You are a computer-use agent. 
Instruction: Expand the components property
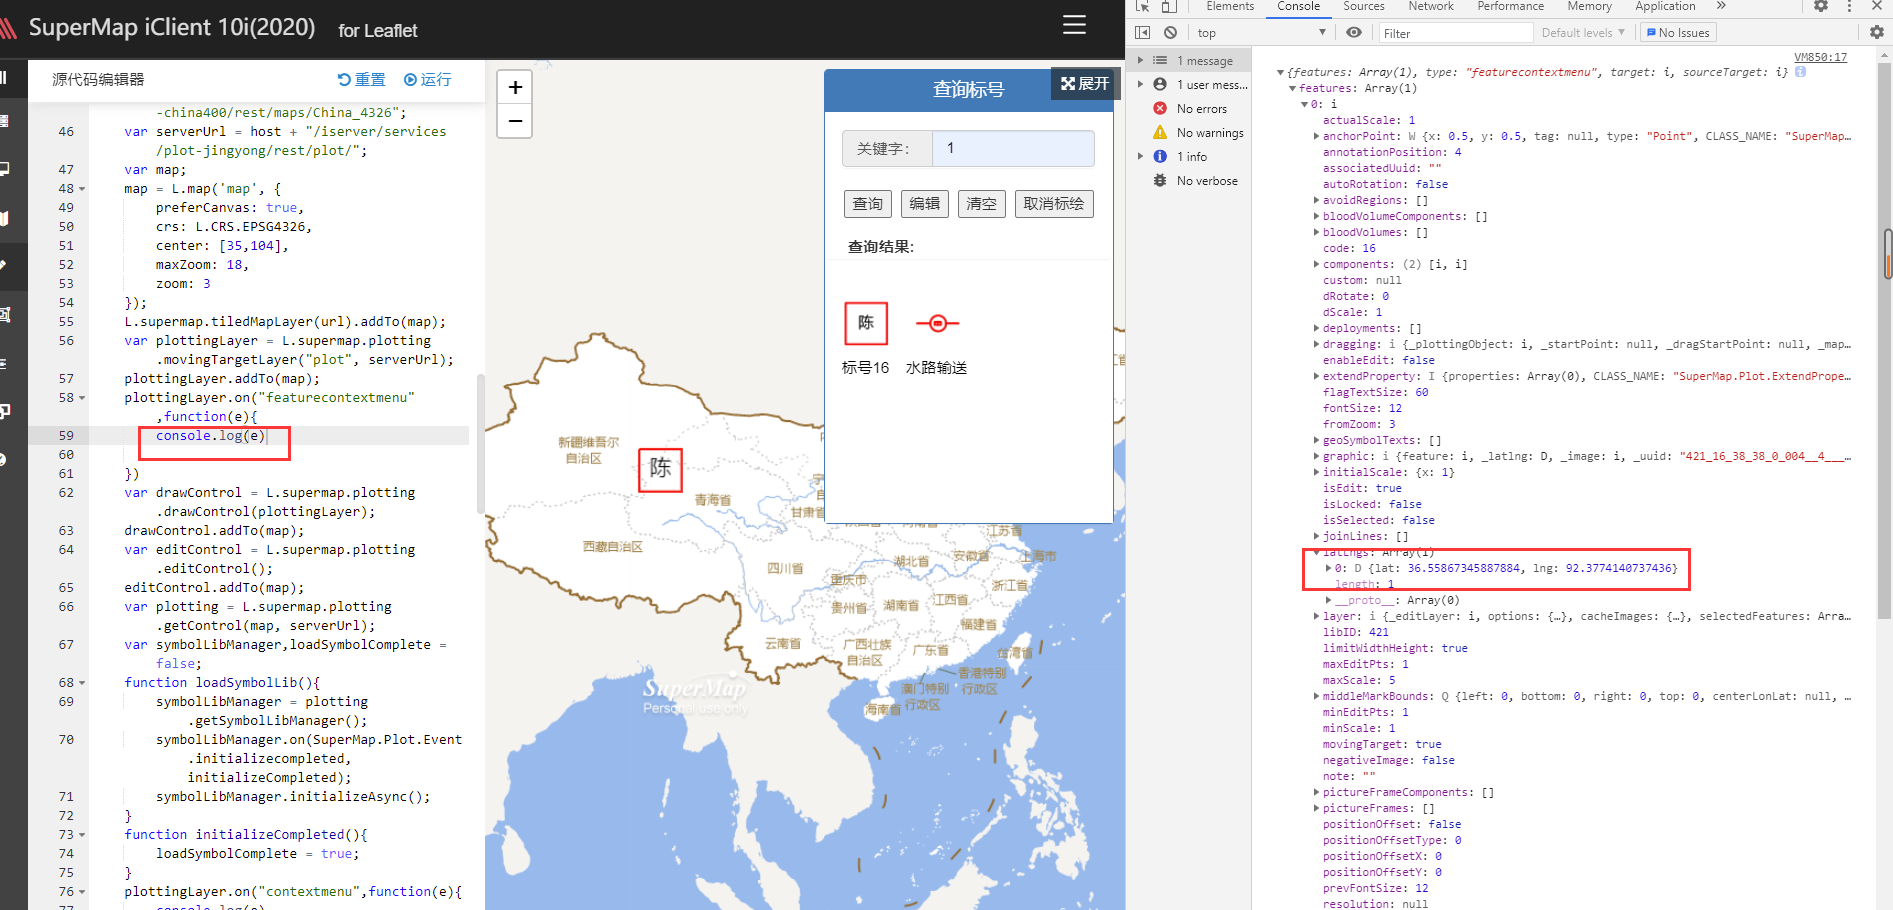[x=1316, y=264]
